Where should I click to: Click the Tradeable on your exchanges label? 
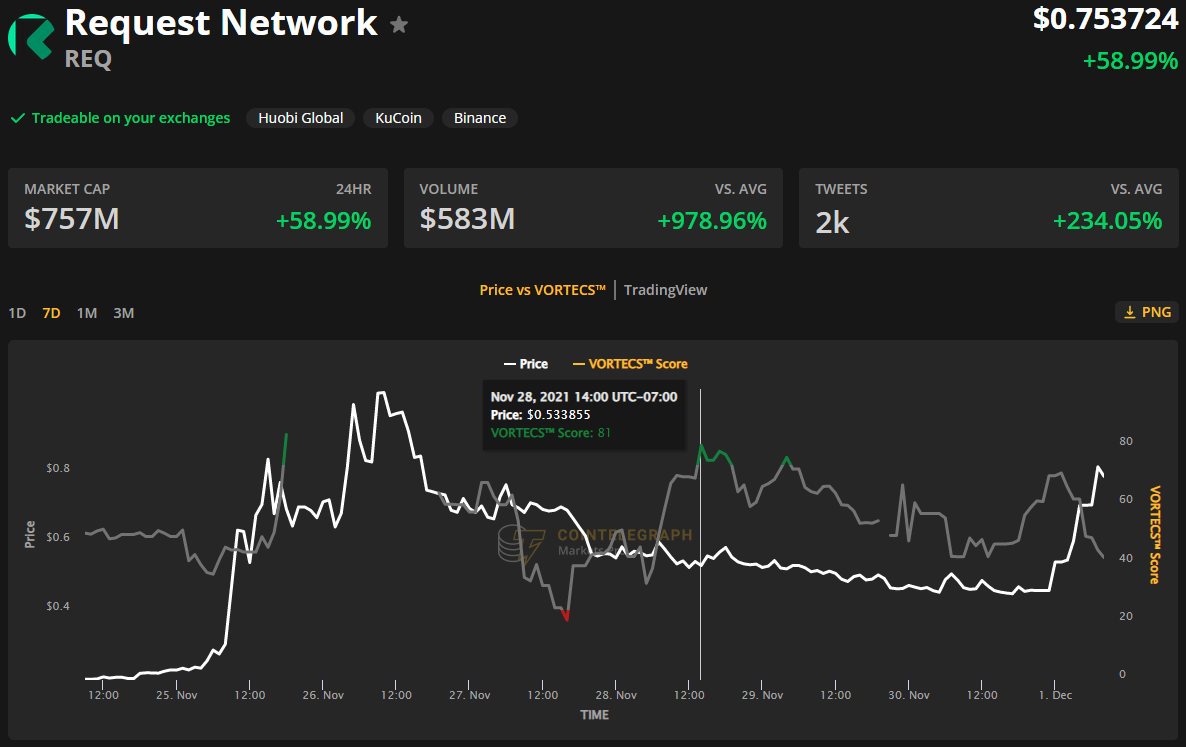click(131, 118)
